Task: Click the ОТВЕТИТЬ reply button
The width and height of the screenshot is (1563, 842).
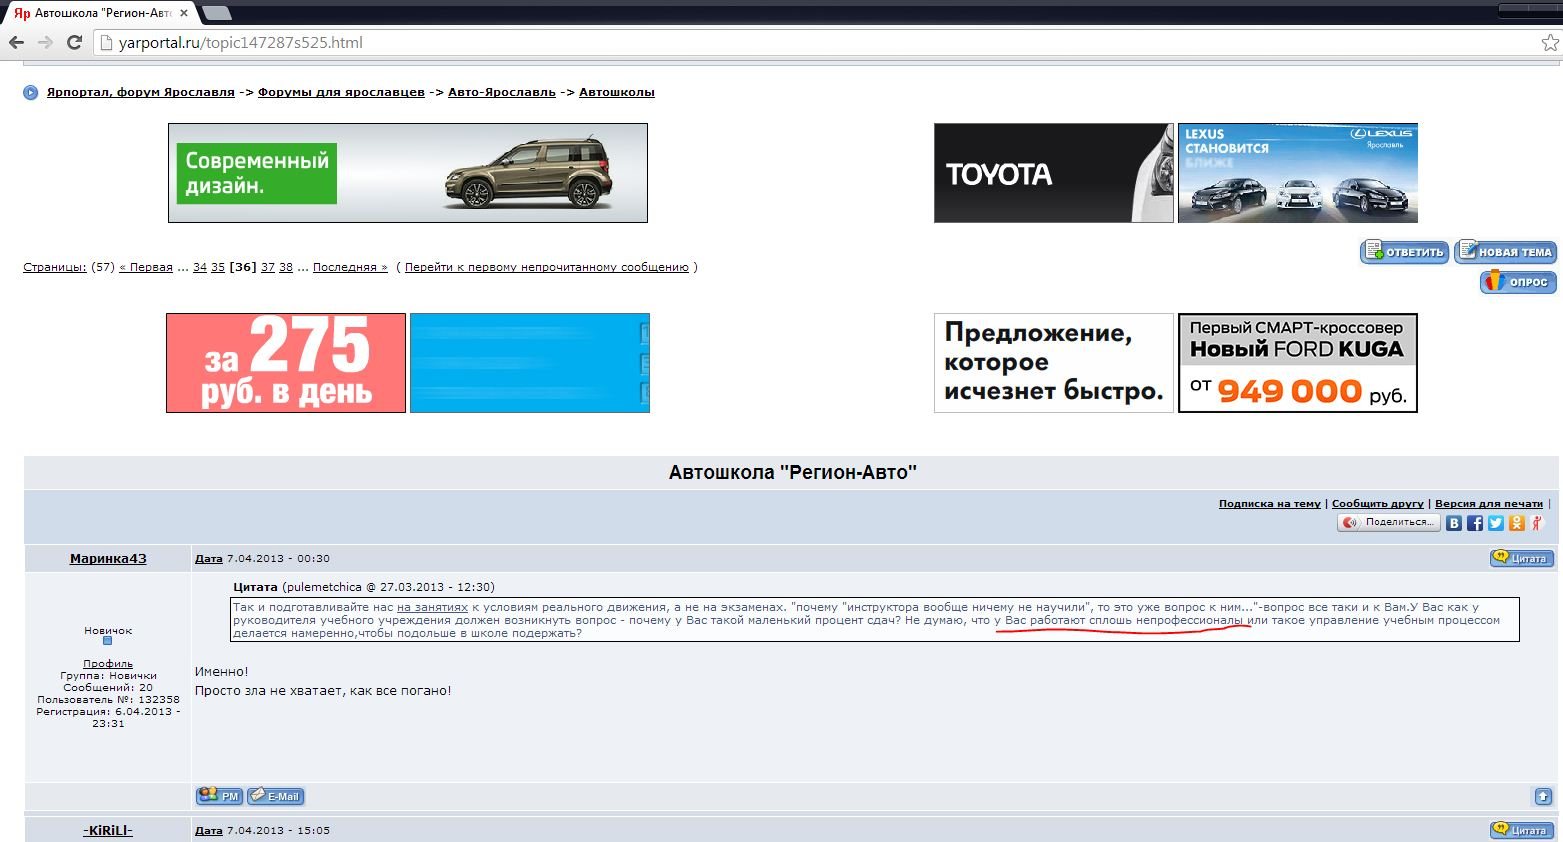Action: (x=1404, y=252)
